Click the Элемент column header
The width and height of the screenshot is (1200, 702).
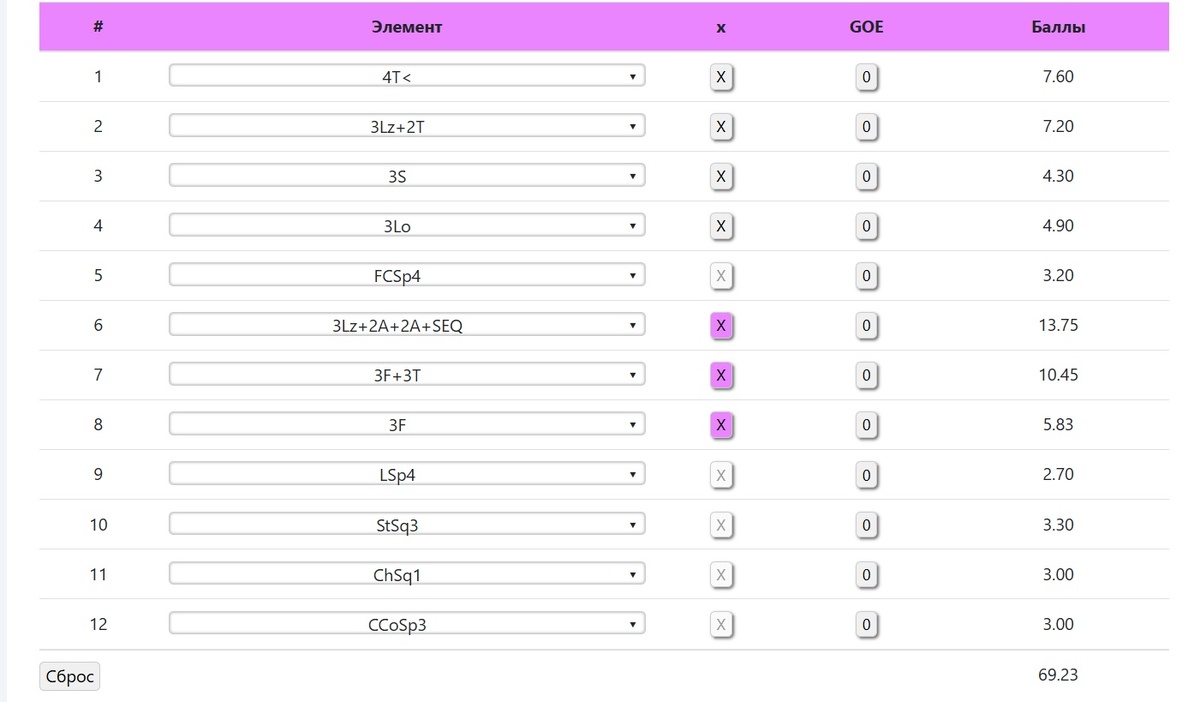click(407, 27)
